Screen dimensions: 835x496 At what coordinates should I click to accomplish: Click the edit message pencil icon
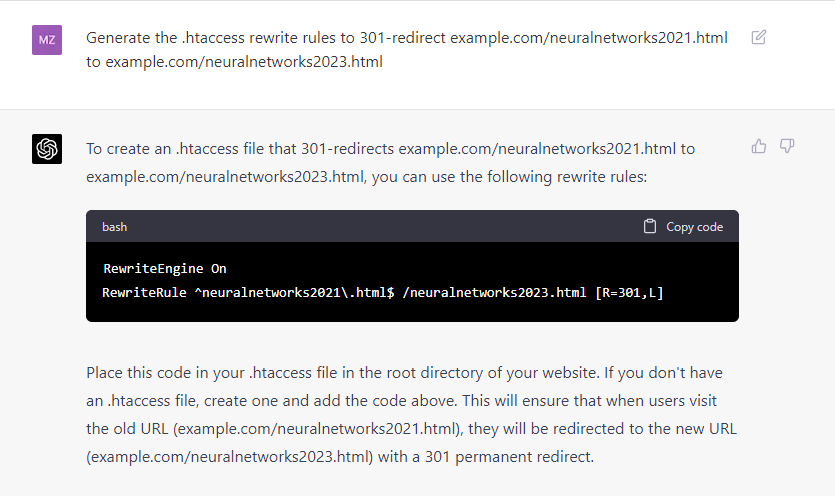pyautogui.click(x=758, y=37)
